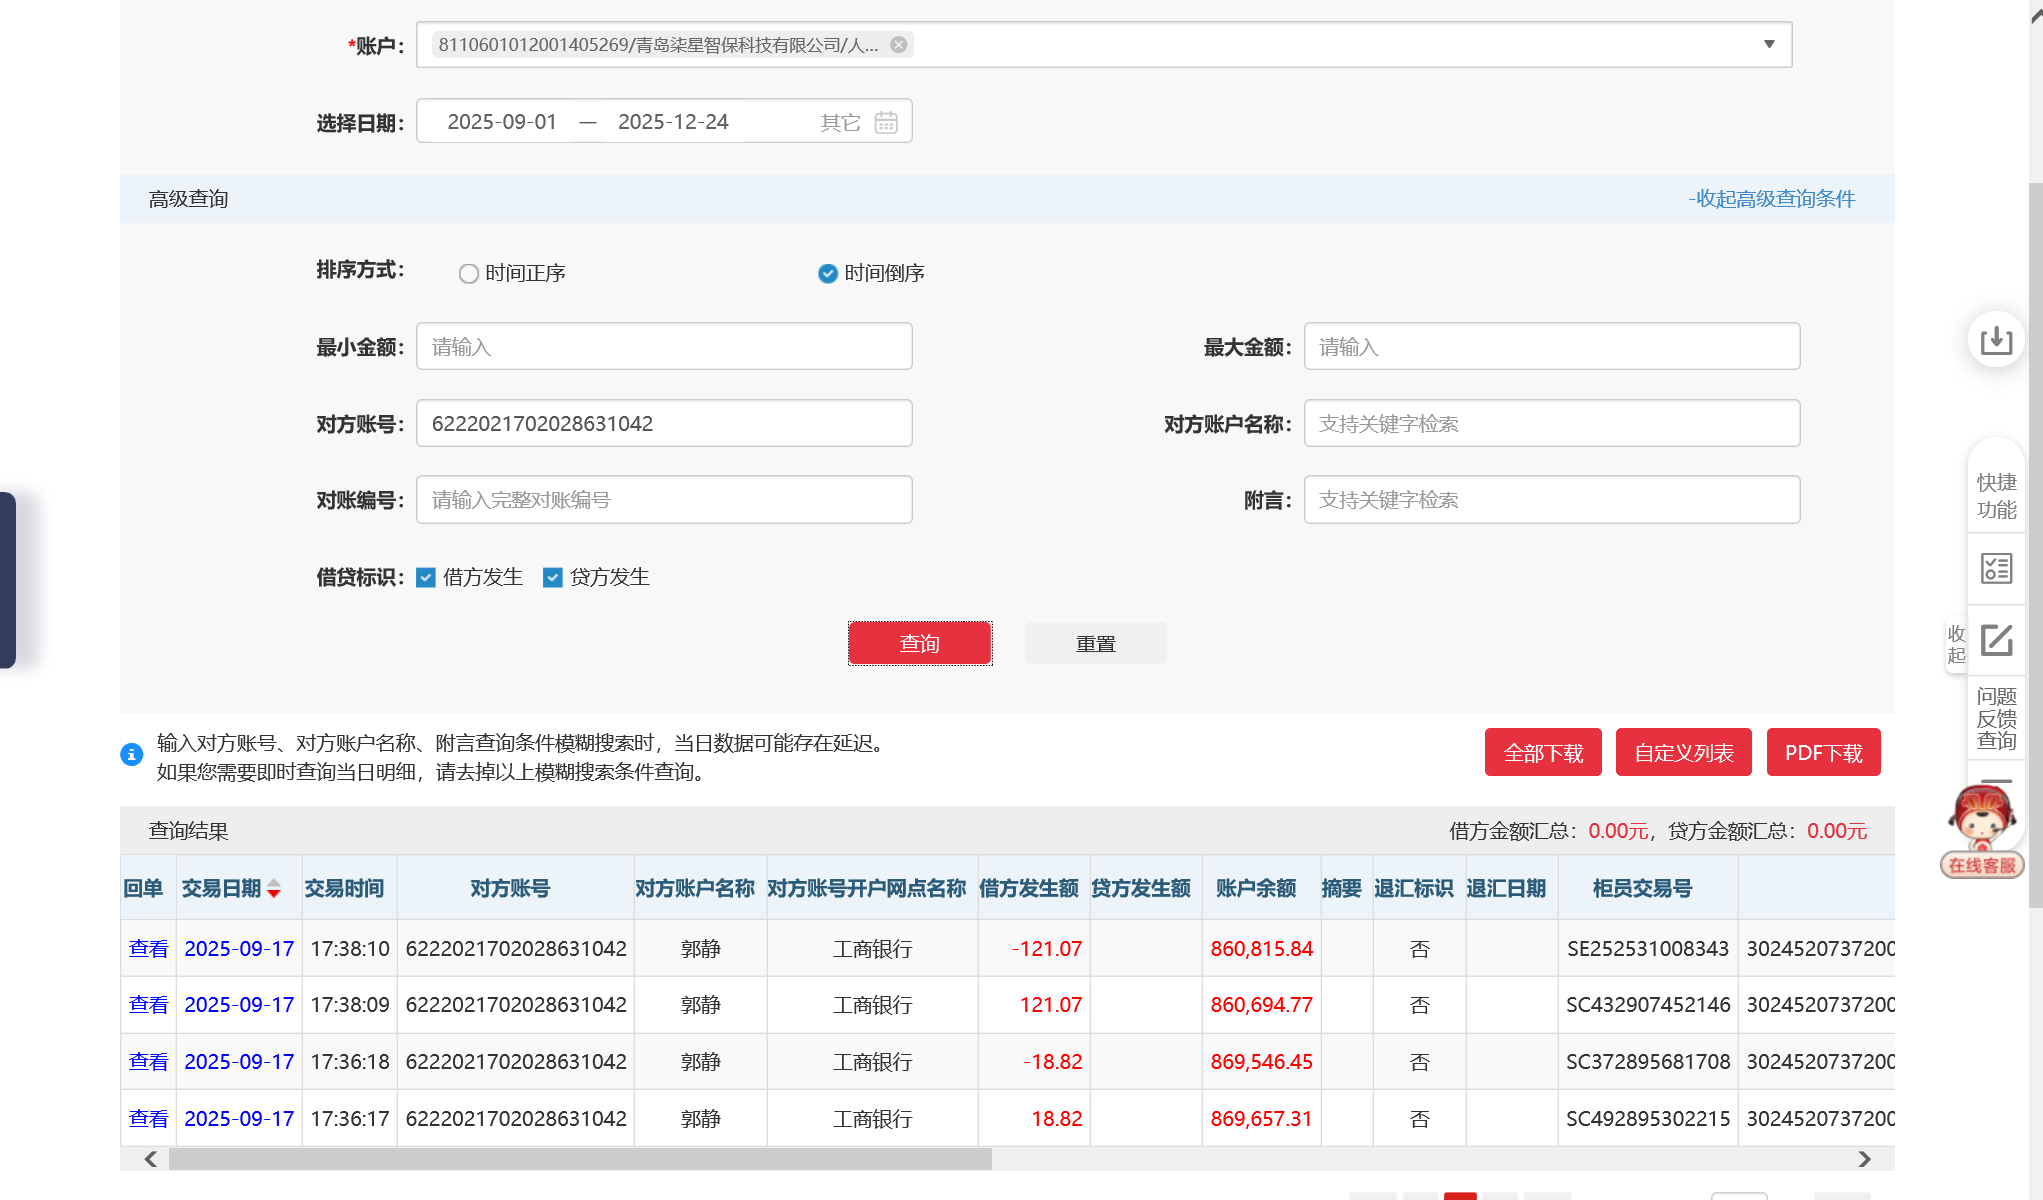Viewport: 2043px width, 1200px height.
Task: Select 时间正序 radio option
Action: coord(468,274)
